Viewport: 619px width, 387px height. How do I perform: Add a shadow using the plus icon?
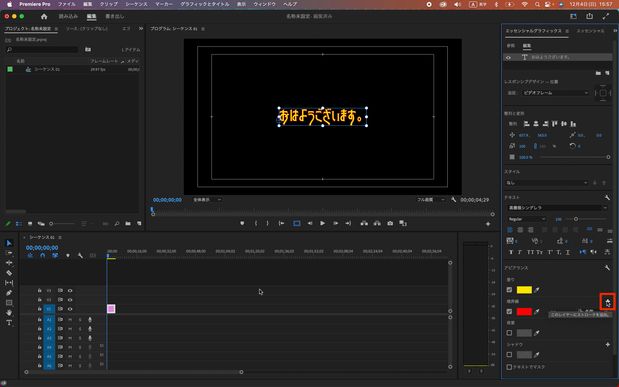click(x=608, y=345)
